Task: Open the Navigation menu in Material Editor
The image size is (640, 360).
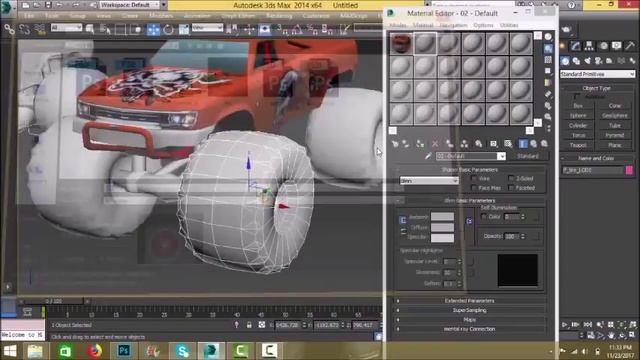Action: (x=453, y=25)
